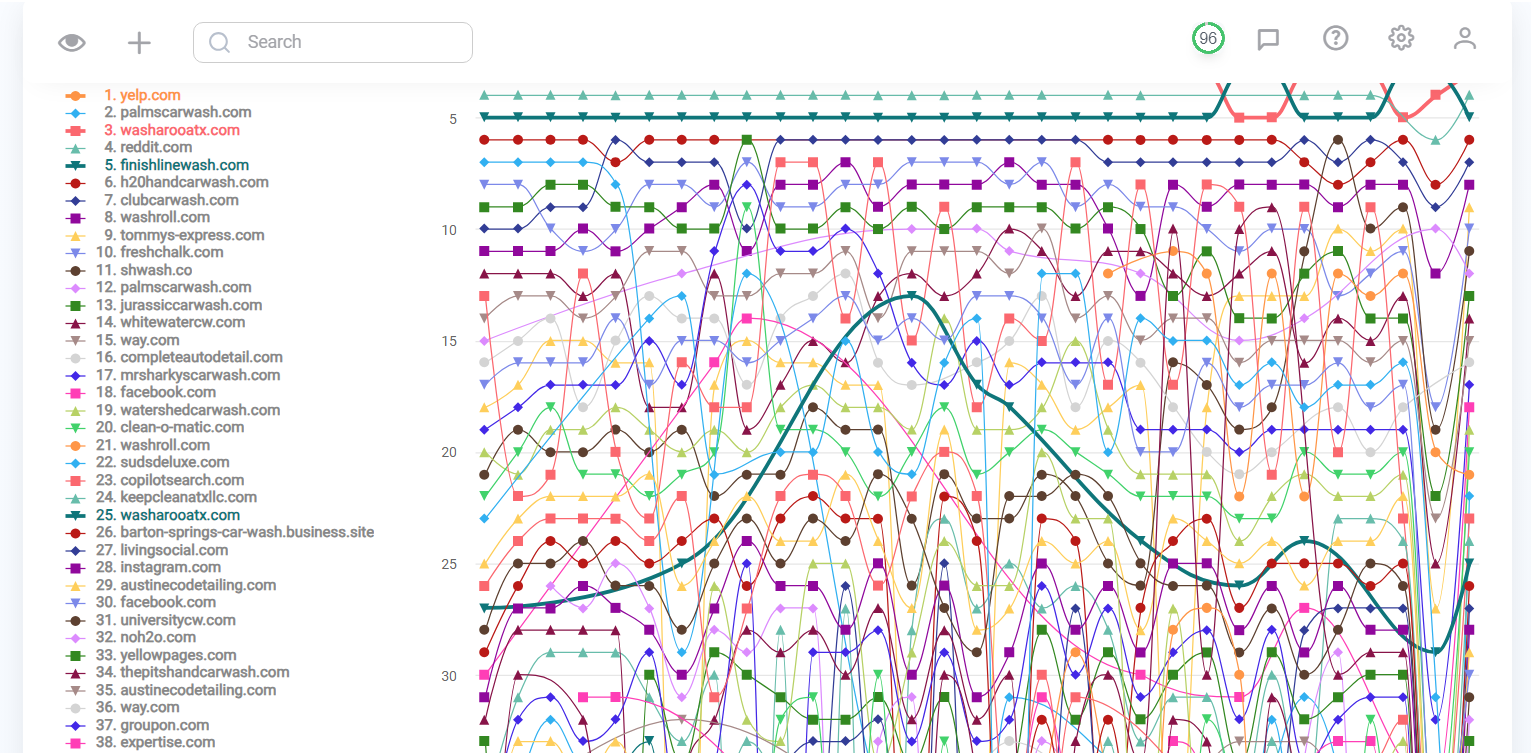This screenshot has width=1531, height=753.
Task: Open the chat messages icon
Action: pyautogui.click(x=1268, y=40)
